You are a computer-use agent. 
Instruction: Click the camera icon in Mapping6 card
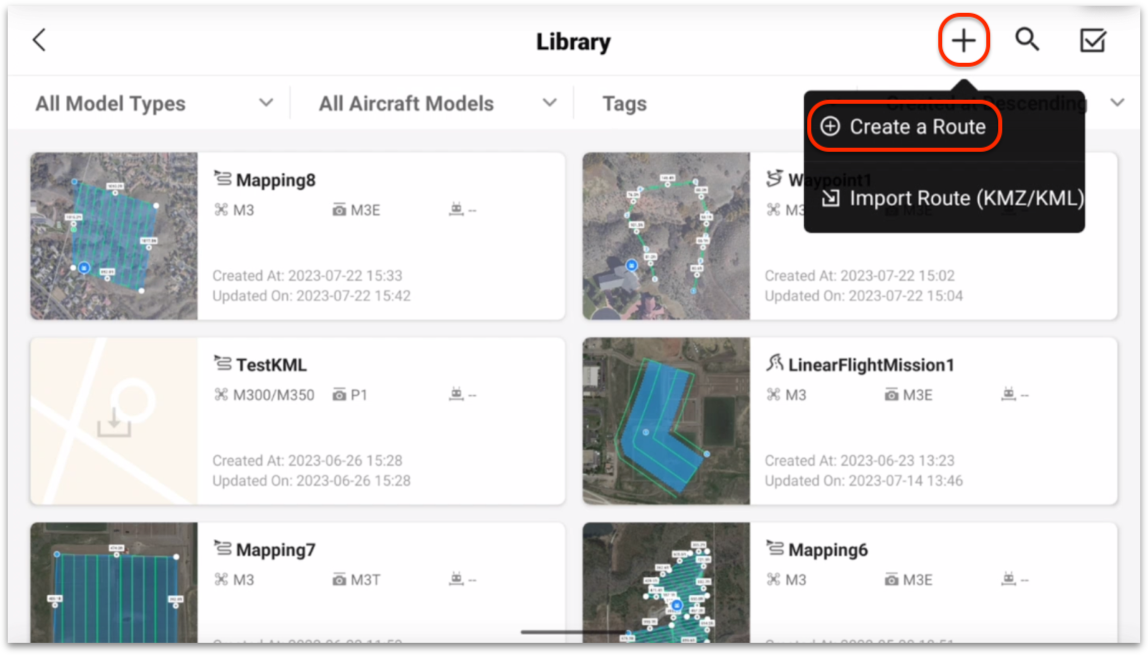(891, 580)
